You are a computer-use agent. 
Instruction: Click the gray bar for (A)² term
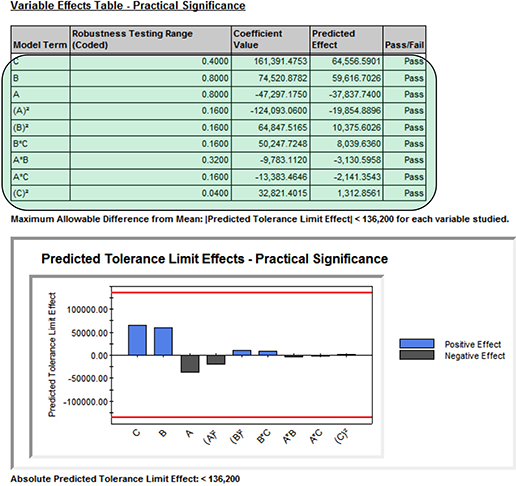pyautogui.click(x=216, y=360)
